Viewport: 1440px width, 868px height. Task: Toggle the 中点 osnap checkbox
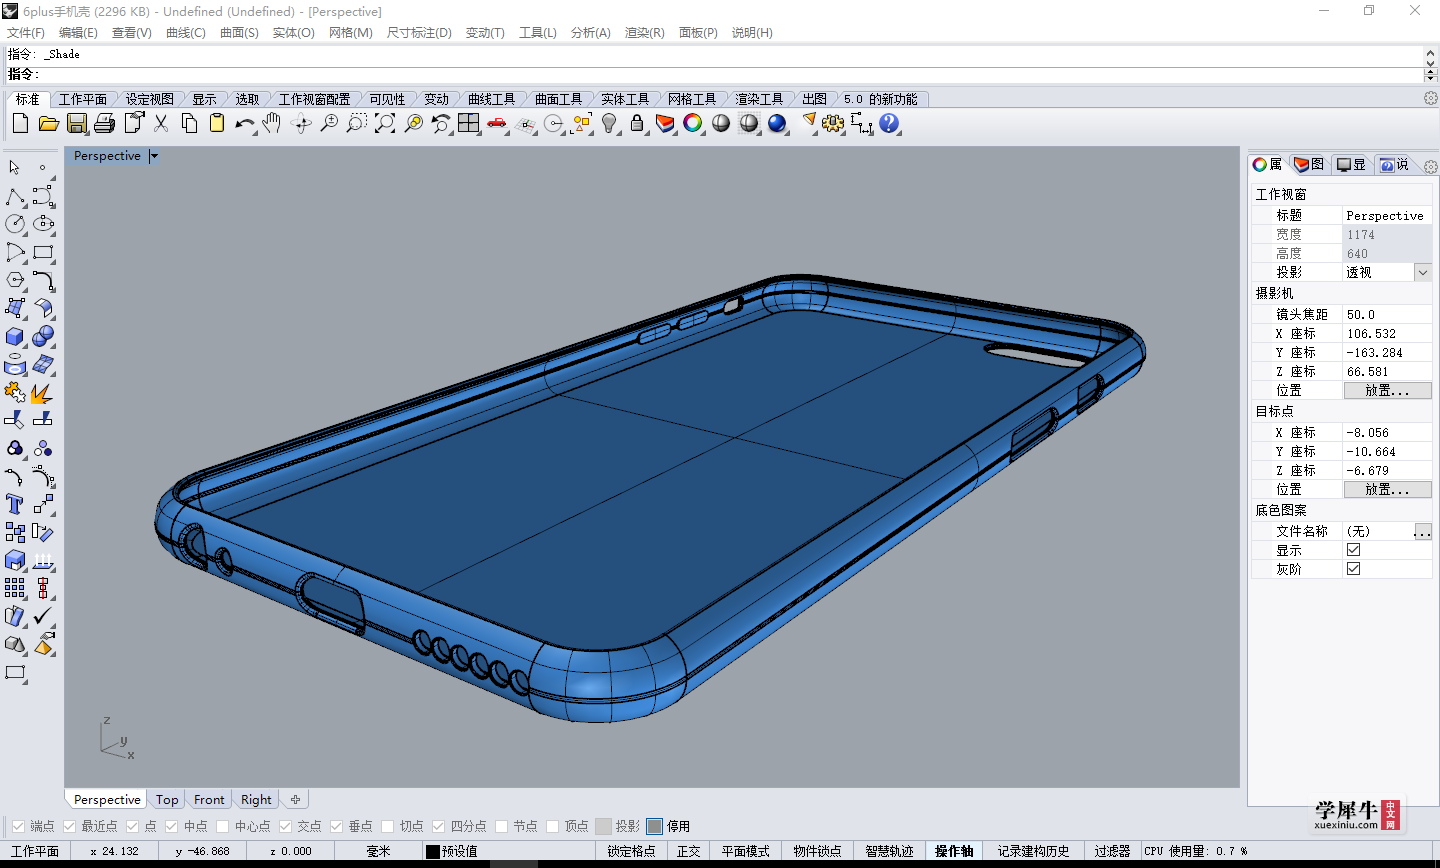171,826
